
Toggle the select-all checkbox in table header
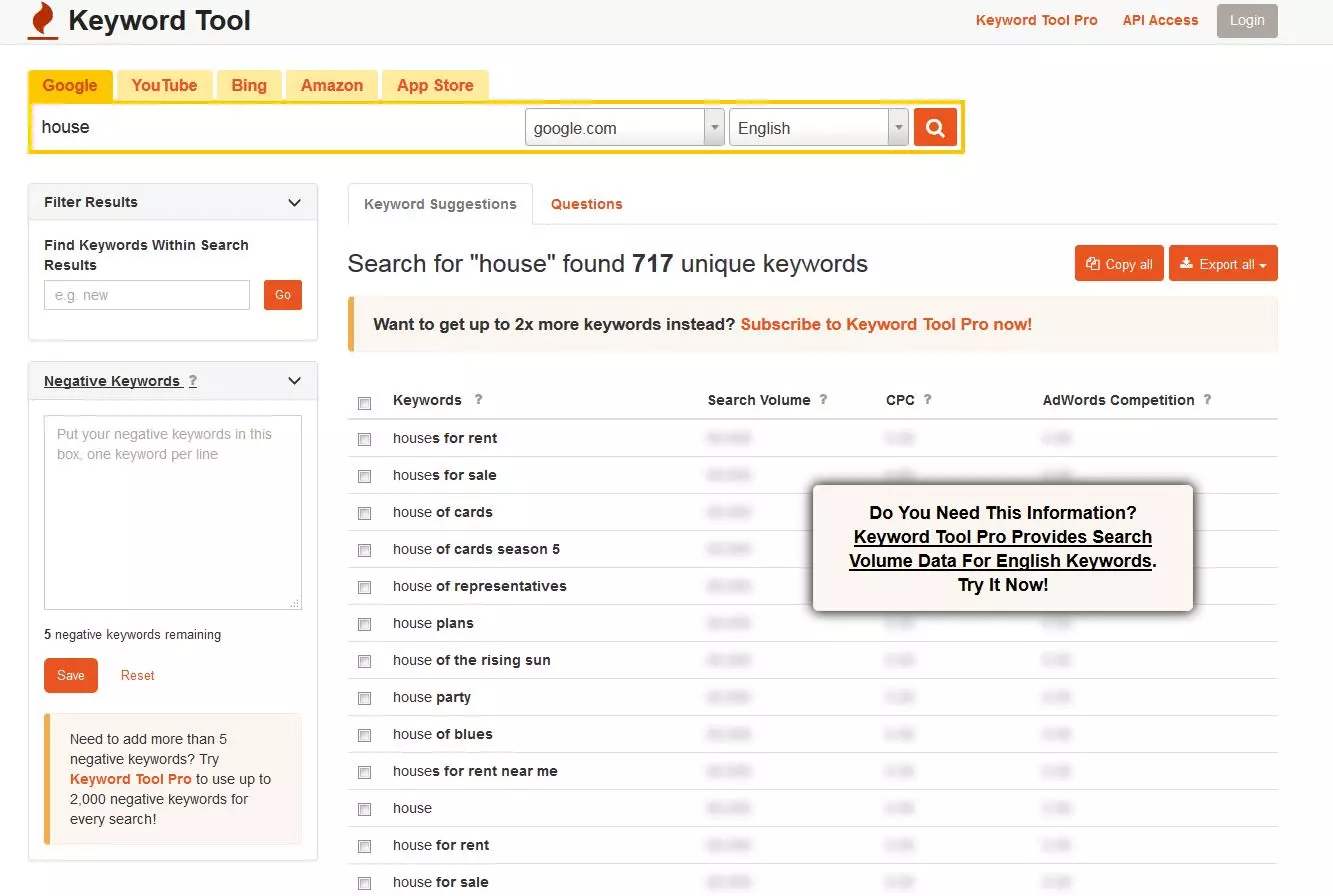365,403
